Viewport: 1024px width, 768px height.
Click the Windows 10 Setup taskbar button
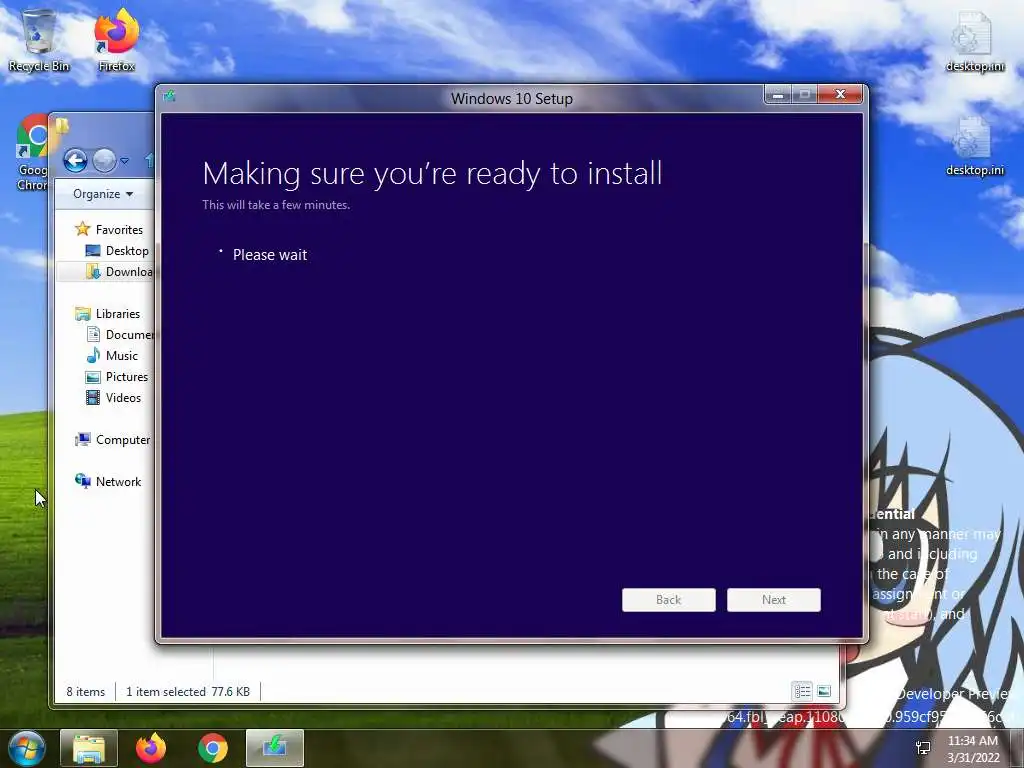(x=275, y=748)
